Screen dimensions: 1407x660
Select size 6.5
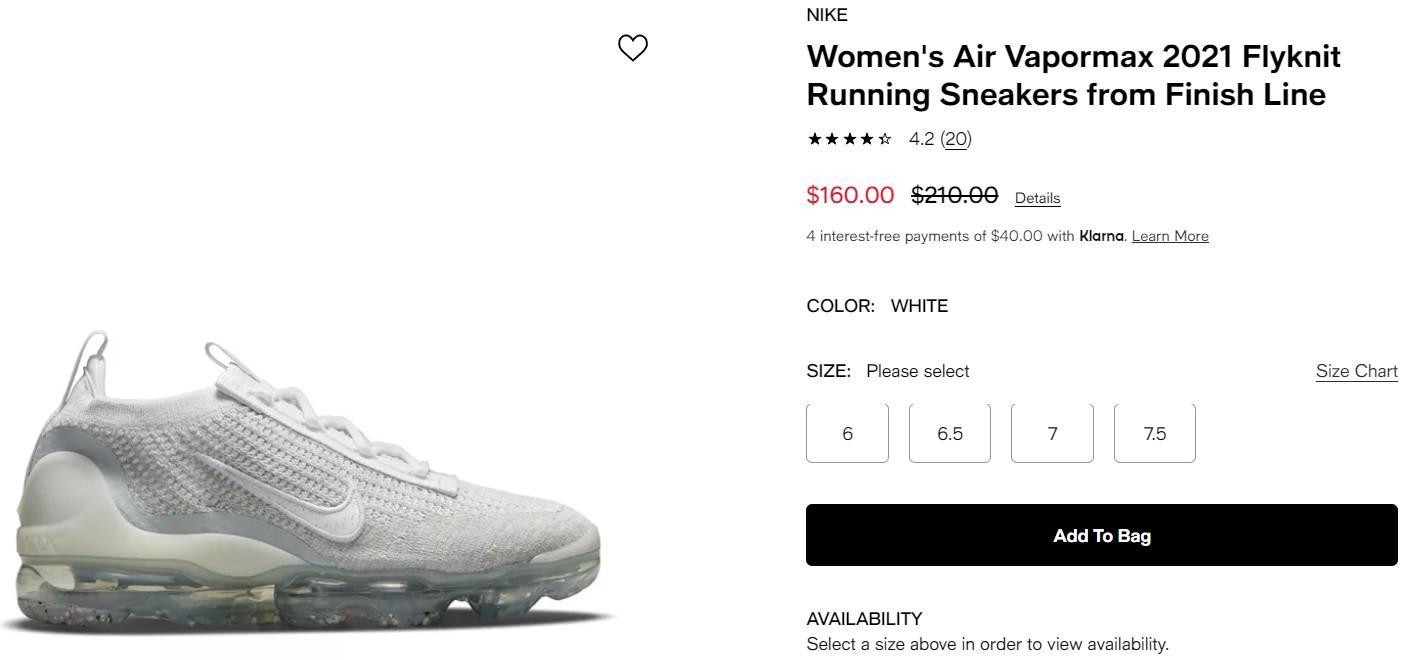(949, 433)
